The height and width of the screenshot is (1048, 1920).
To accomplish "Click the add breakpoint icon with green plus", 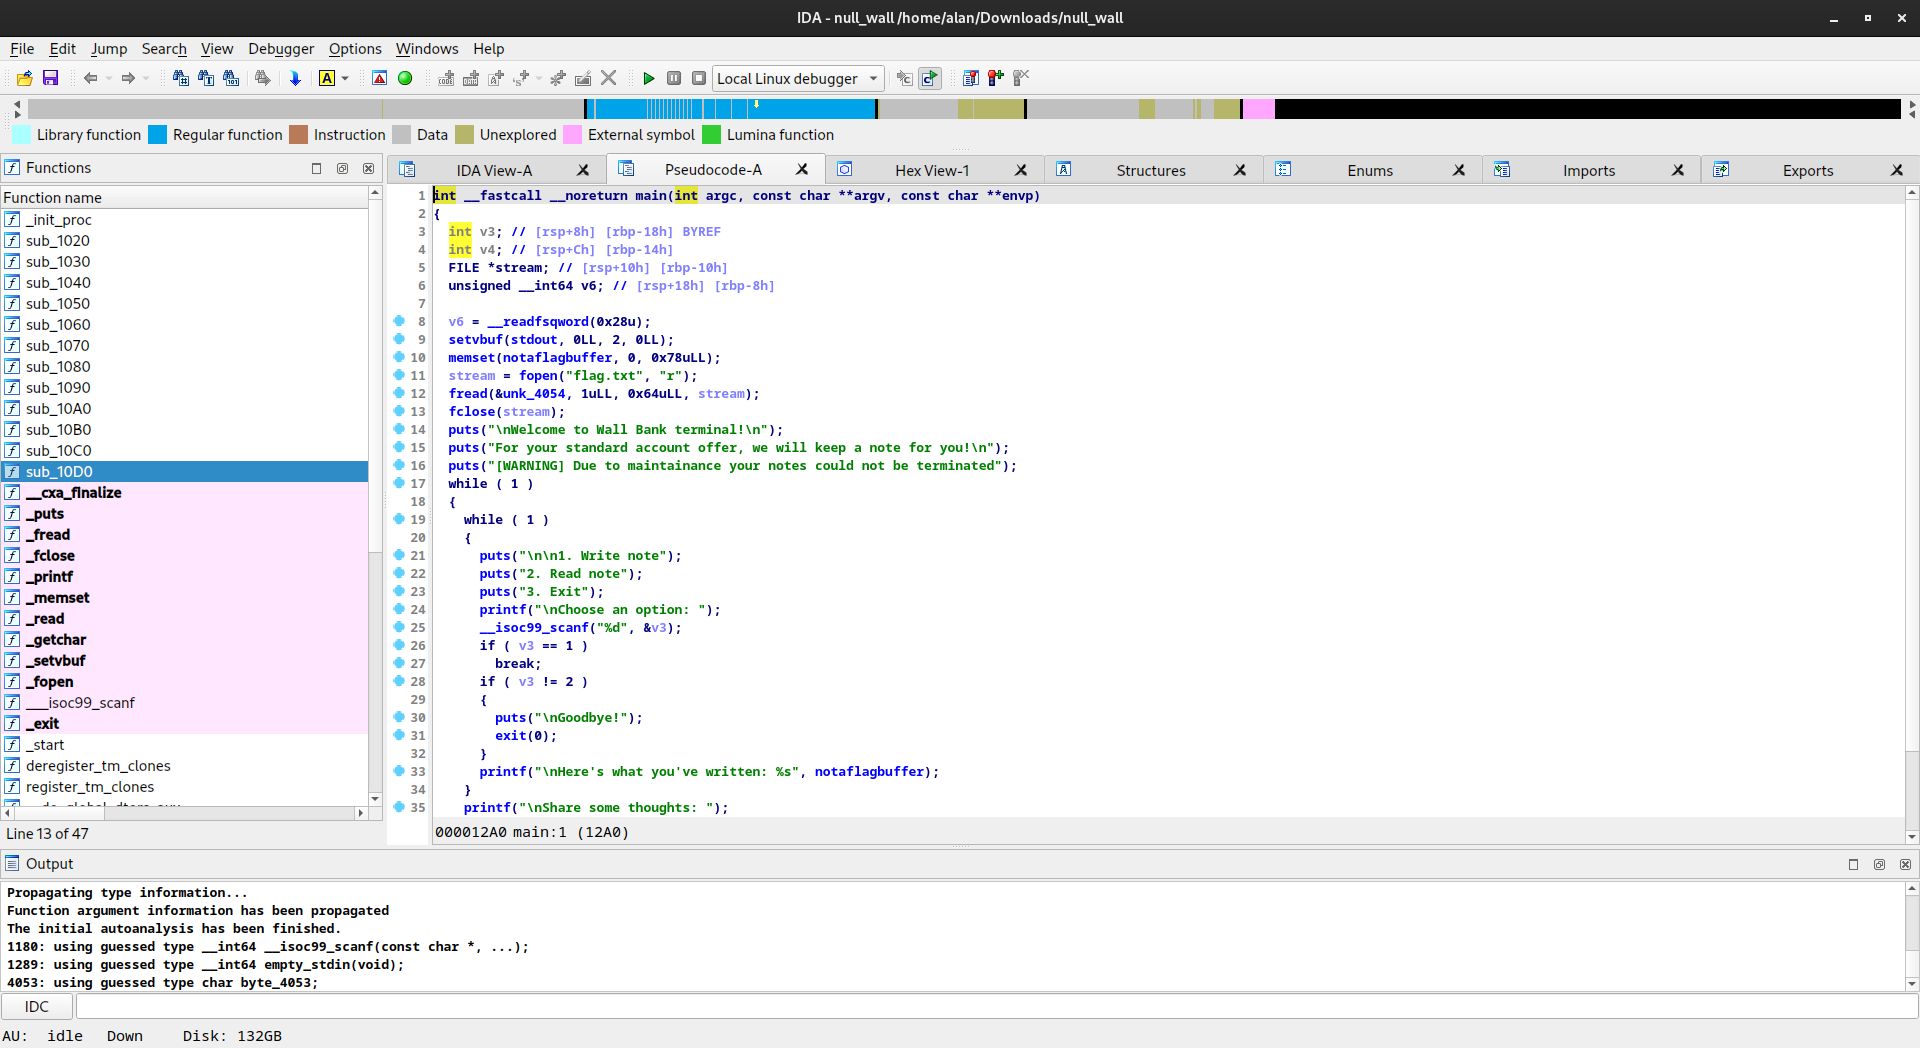I will (x=995, y=78).
